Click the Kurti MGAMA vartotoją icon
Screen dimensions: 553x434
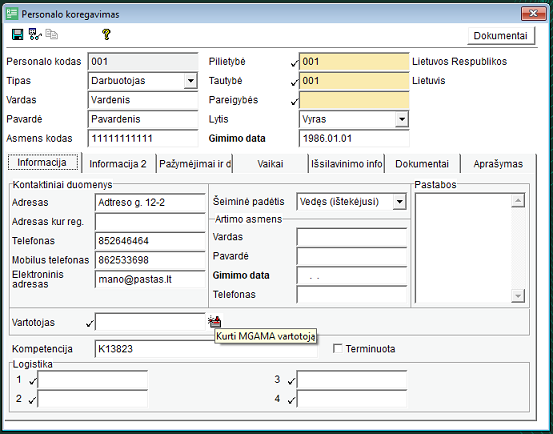tap(214, 321)
